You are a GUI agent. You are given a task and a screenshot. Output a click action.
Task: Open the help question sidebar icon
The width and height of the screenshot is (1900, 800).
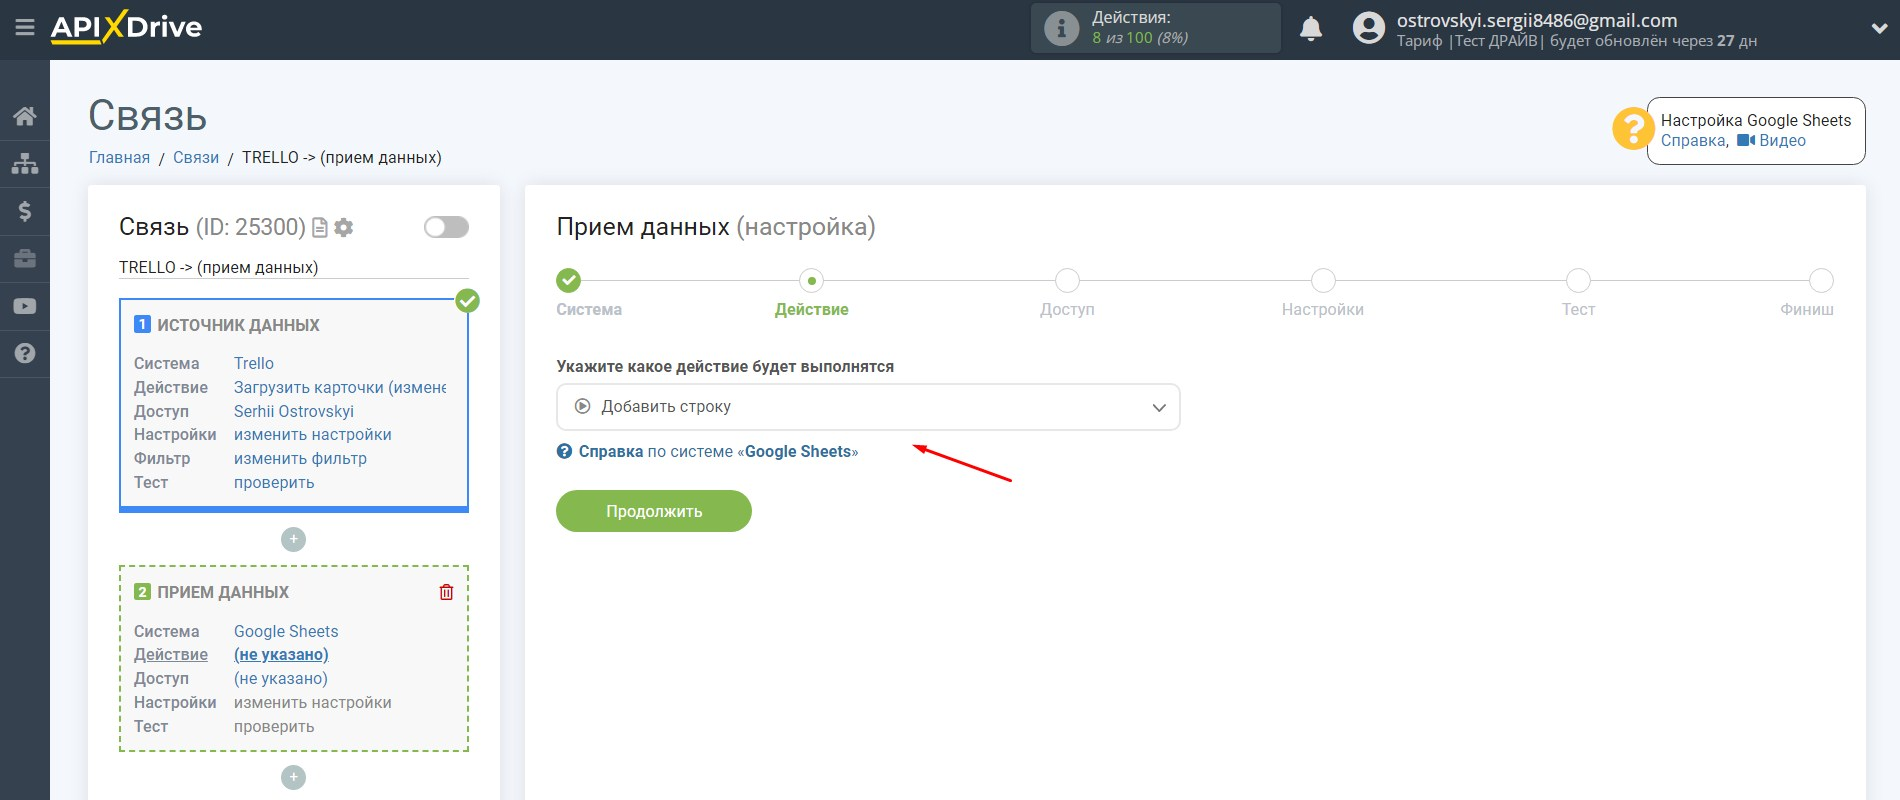point(25,353)
